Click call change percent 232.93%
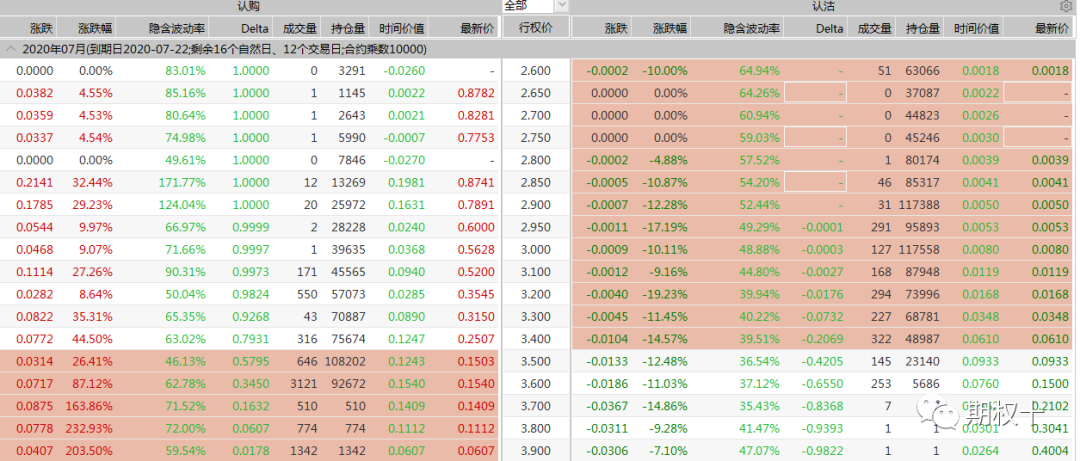Viewport: 1080px width, 461px height. pyautogui.click(x=89, y=429)
